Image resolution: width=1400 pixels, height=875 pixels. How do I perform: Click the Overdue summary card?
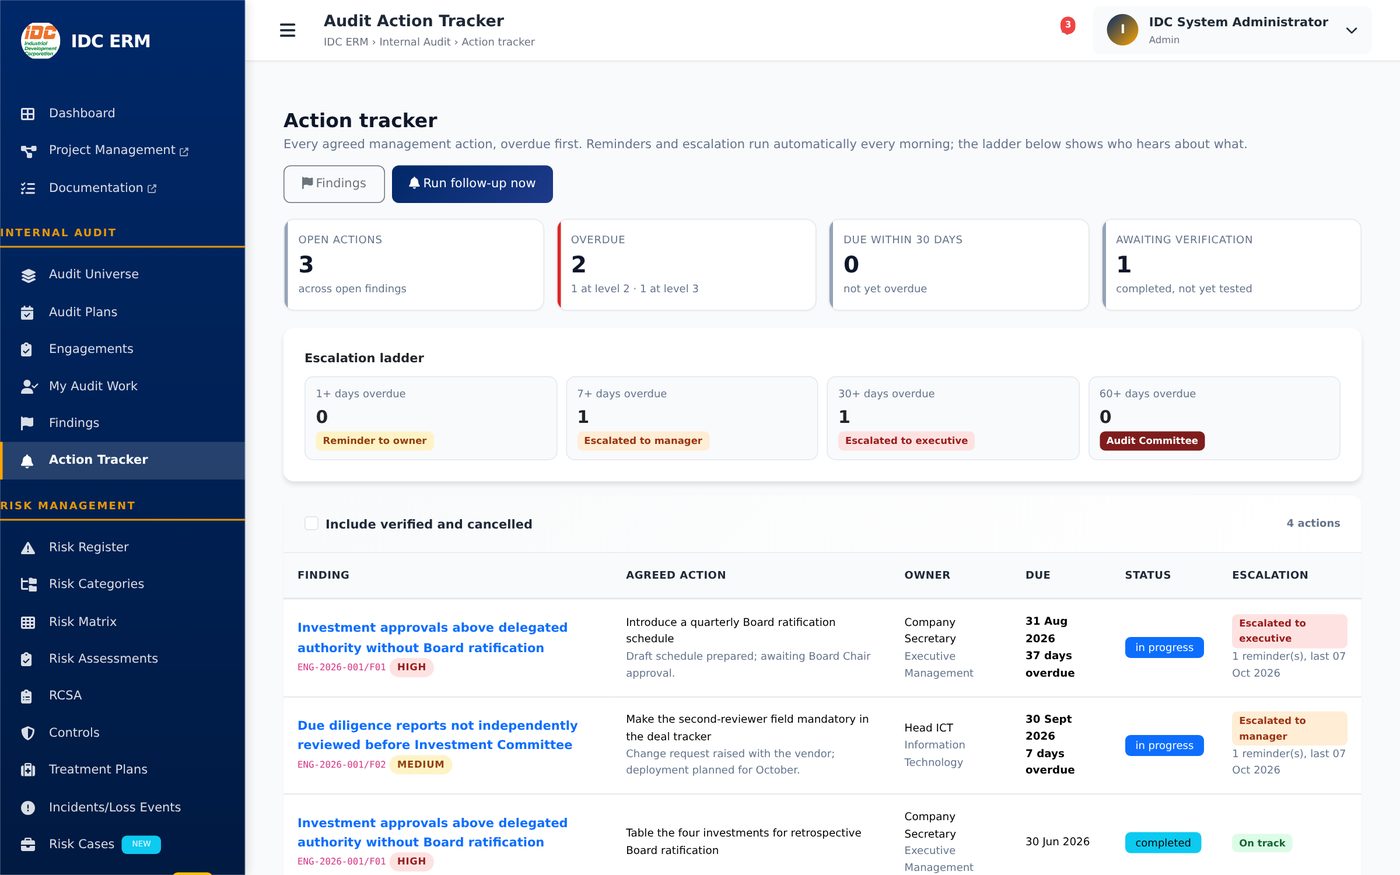coord(686,265)
